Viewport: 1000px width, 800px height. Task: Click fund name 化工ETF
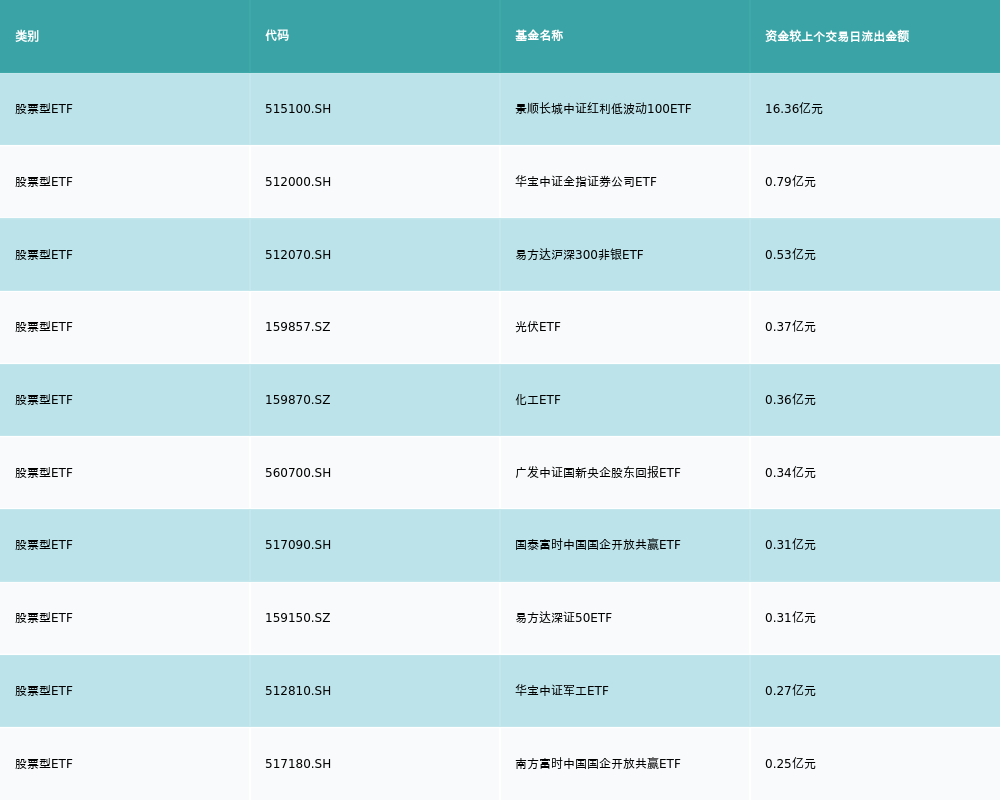pyautogui.click(x=538, y=400)
